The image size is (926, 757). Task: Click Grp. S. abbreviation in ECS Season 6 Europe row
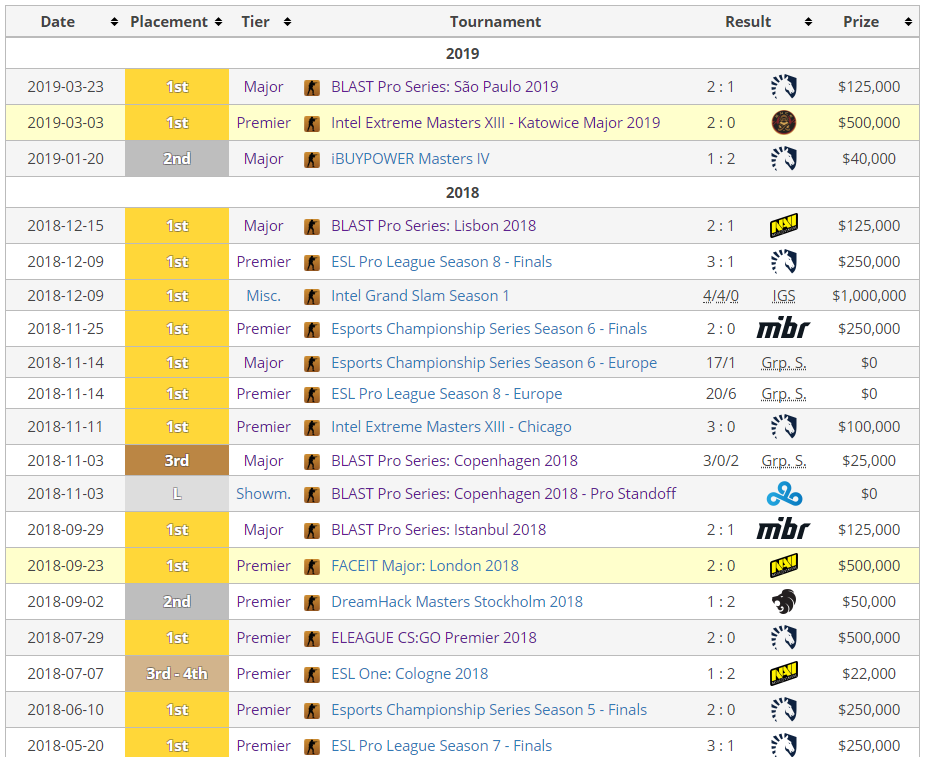click(784, 363)
